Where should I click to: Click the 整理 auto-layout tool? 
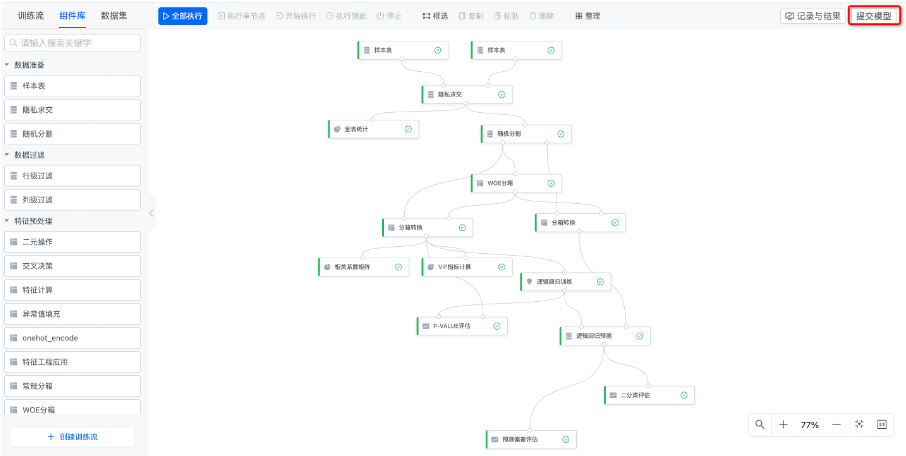(588, 16)
